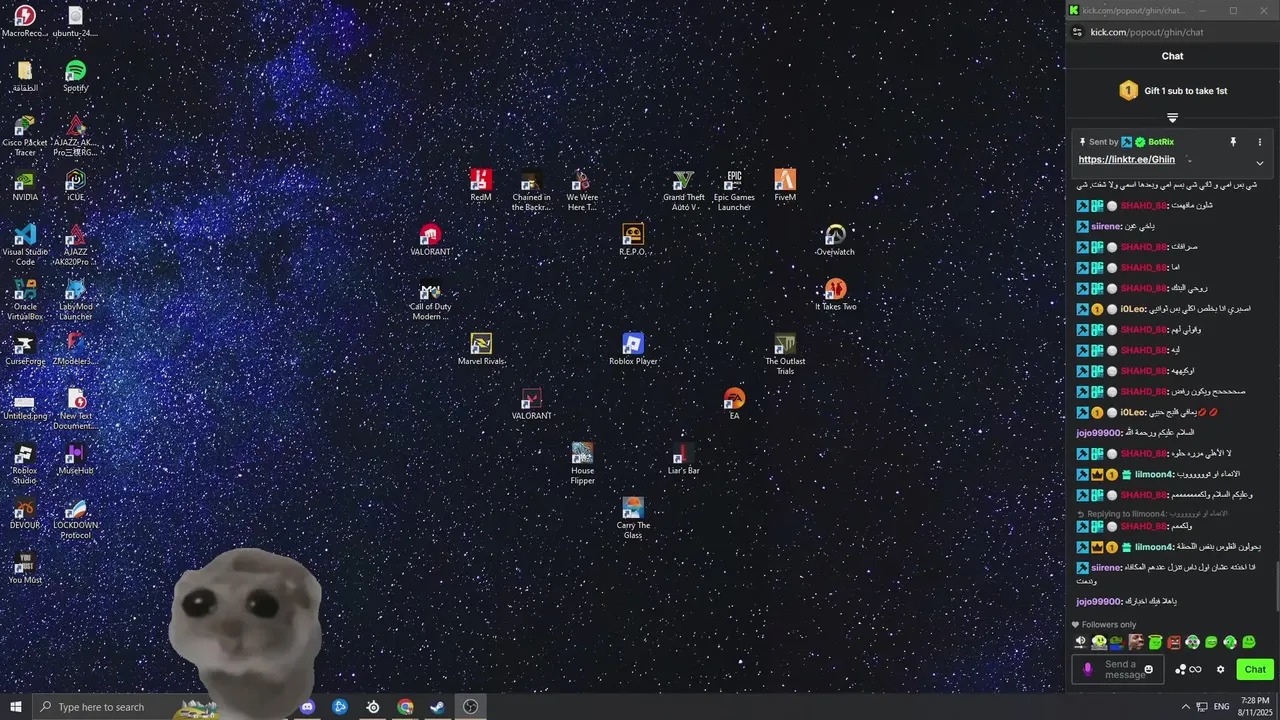
Task: Focus the Send a message field
Action: (x=1118, y=670)
